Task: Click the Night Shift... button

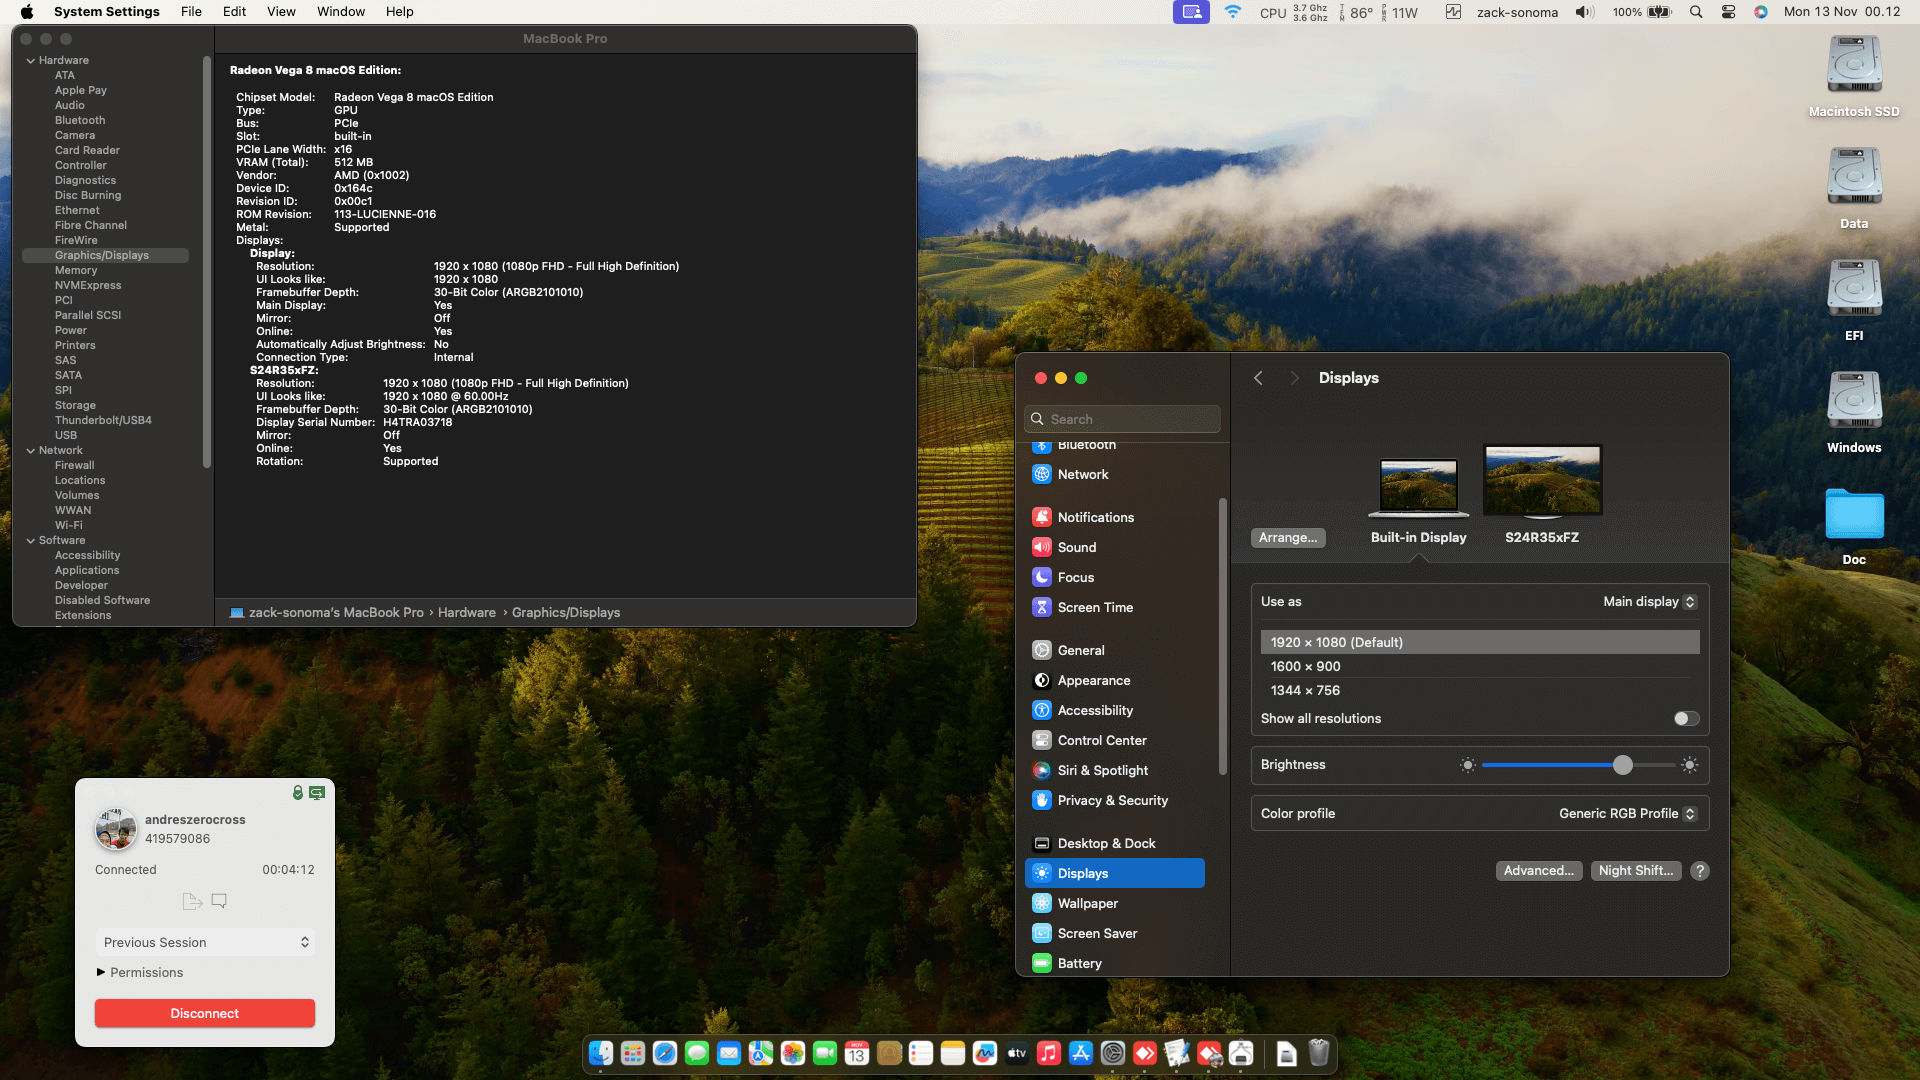Action: pos(1636,870)
